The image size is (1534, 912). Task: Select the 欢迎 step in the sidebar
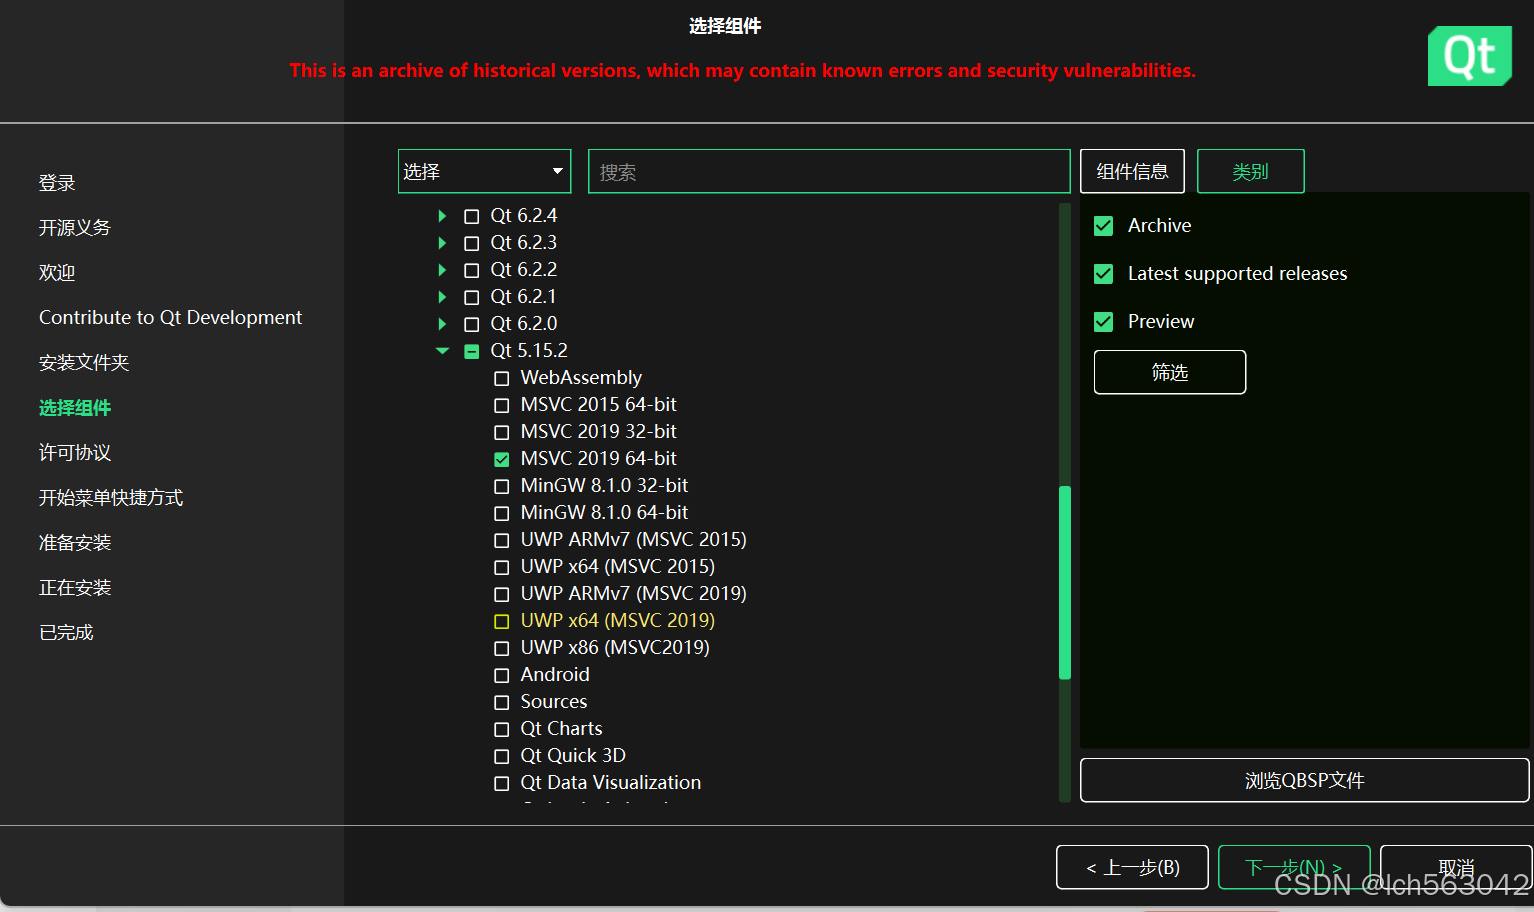click(x=57, y=273)
